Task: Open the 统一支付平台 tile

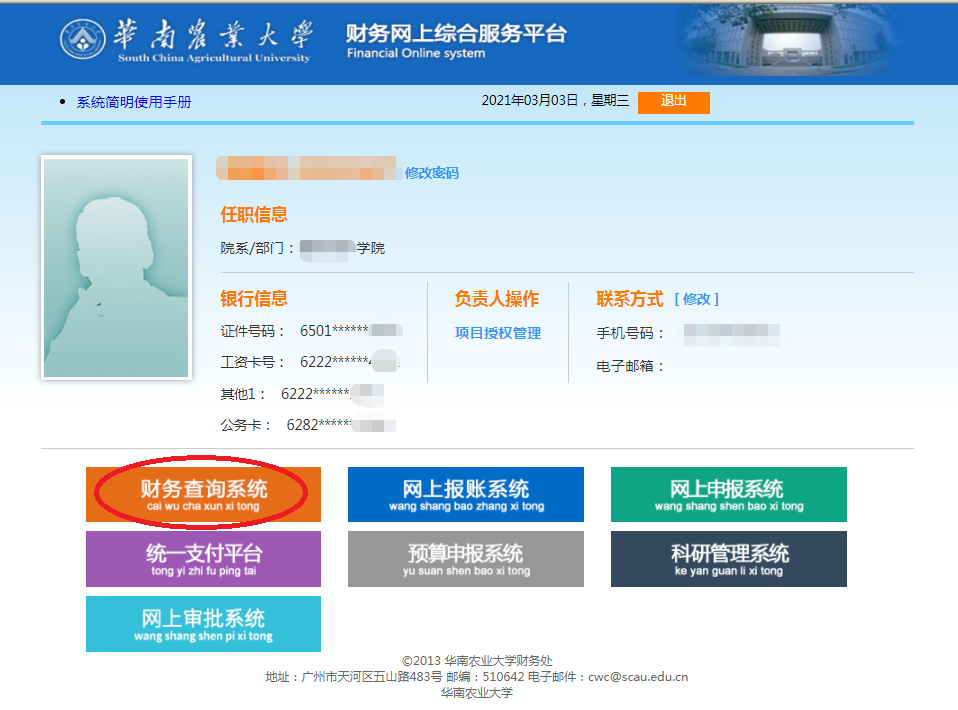Action: point(203,558)
